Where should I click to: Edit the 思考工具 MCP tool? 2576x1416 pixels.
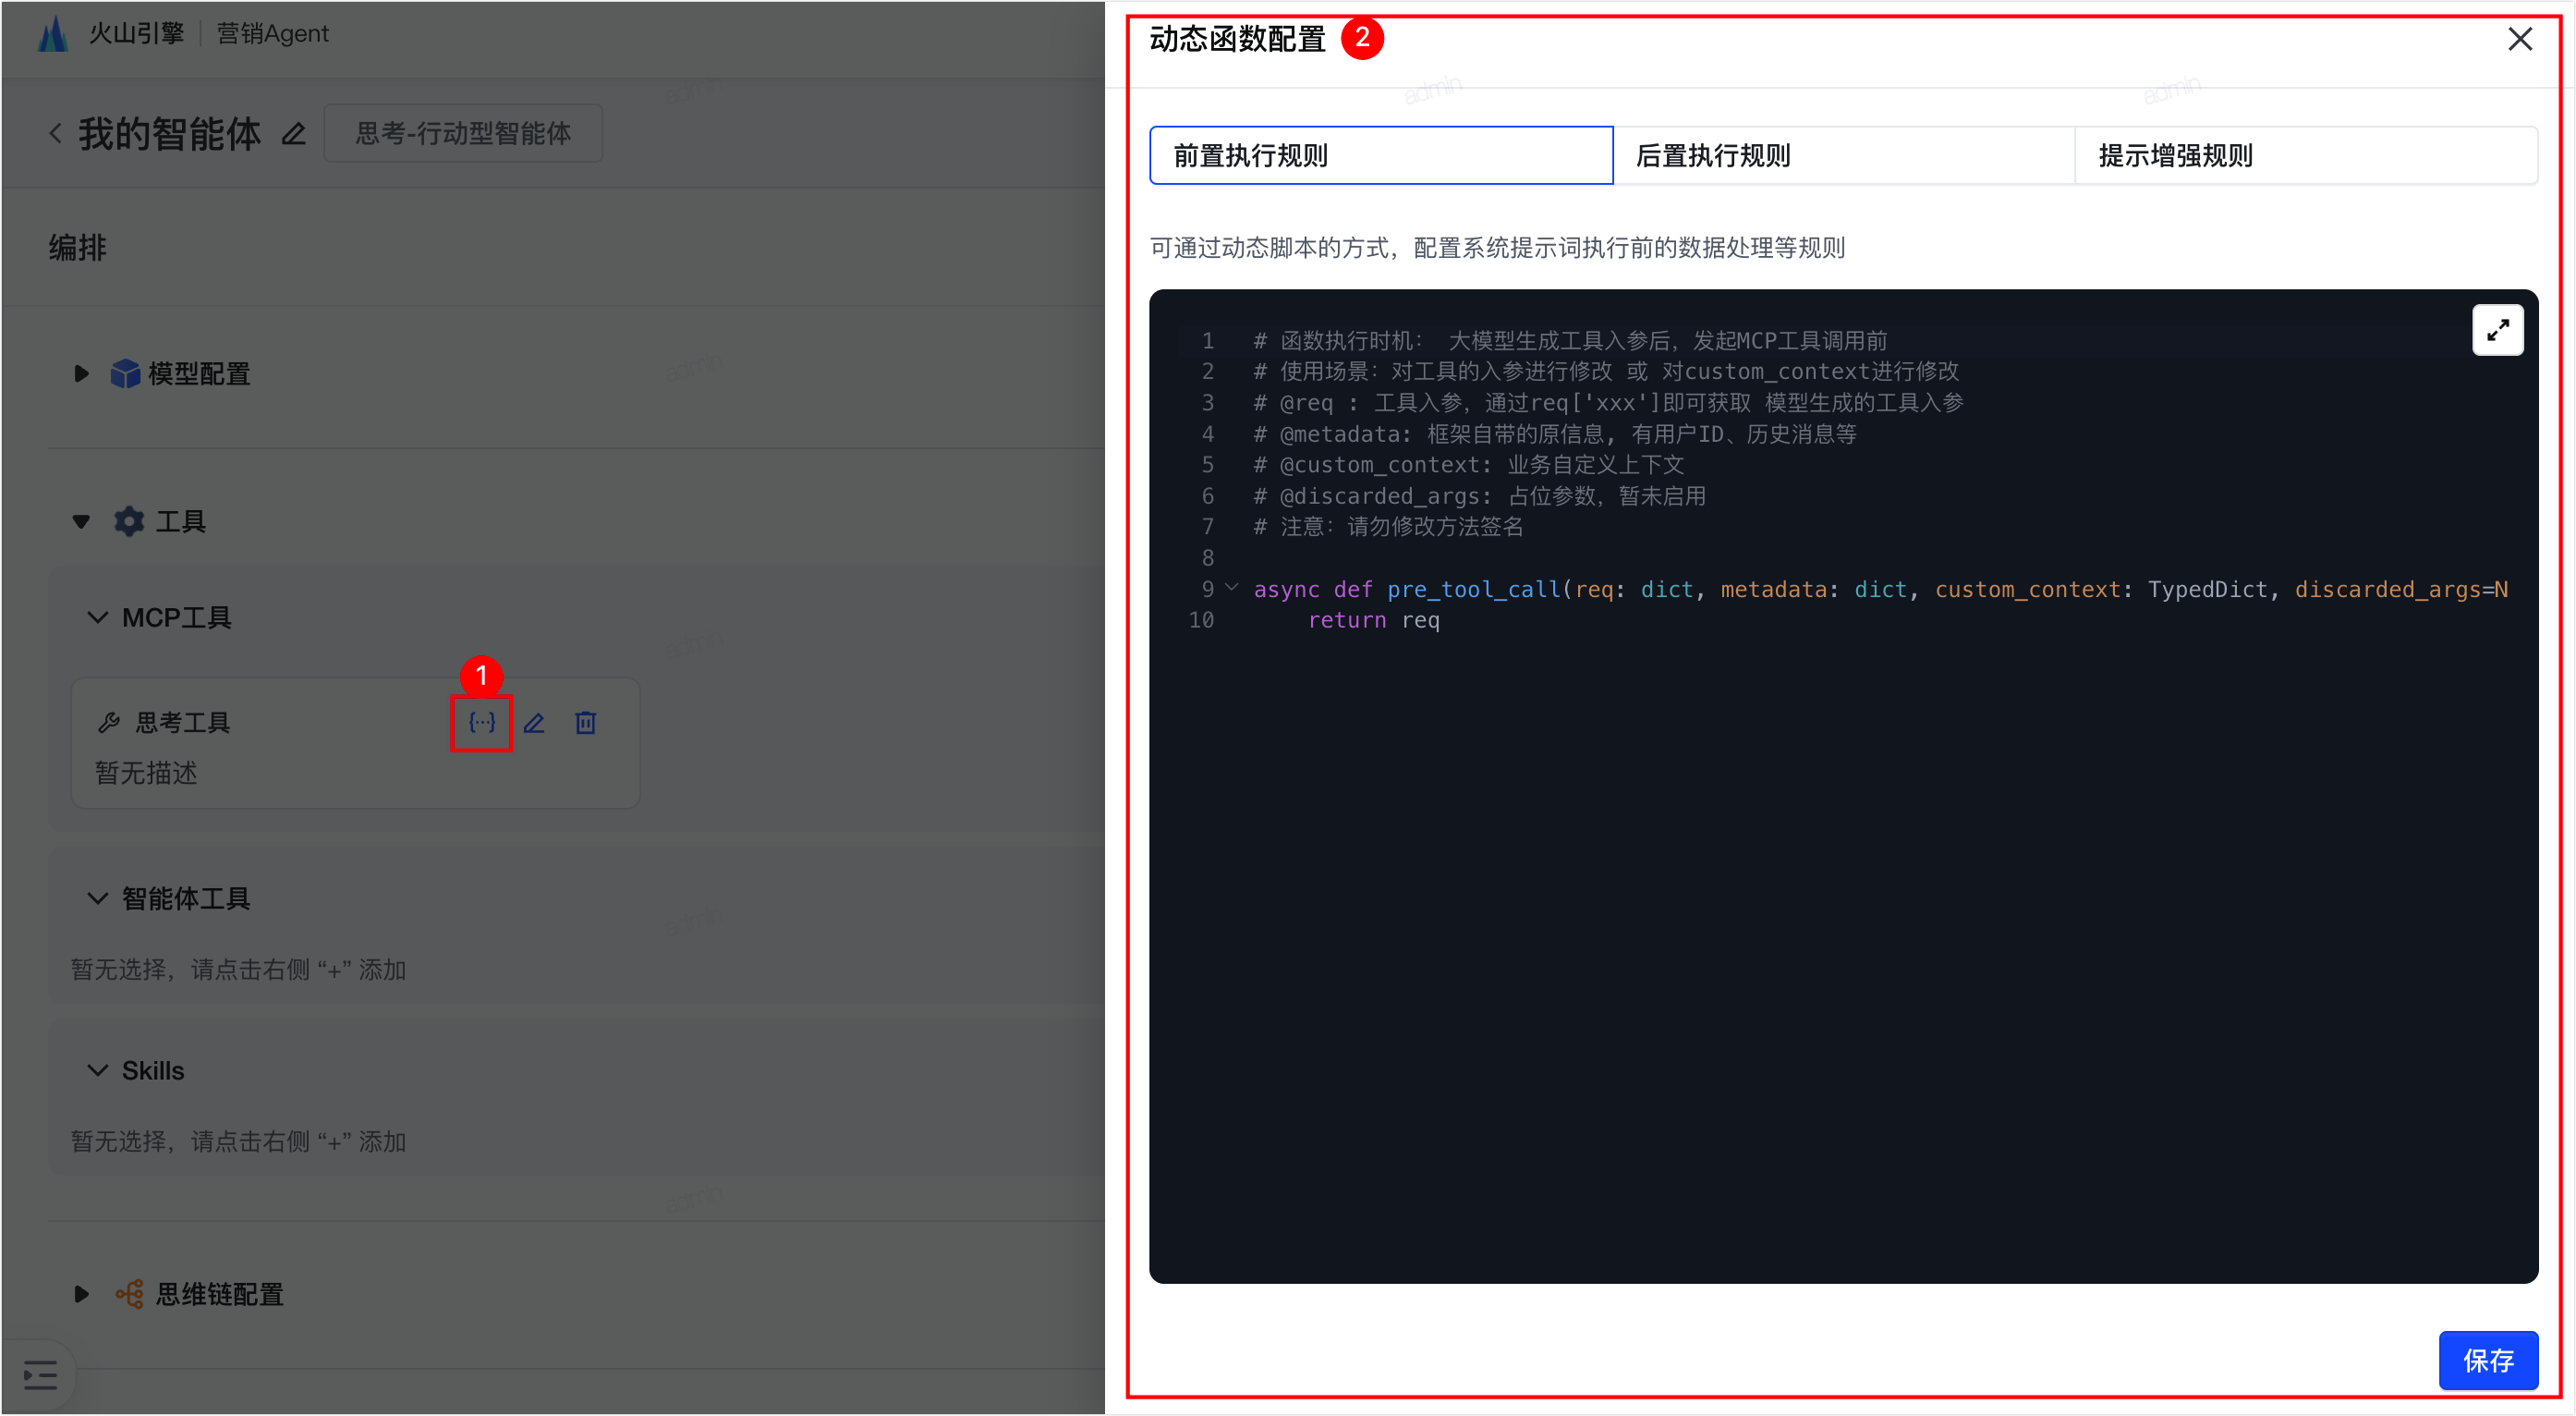tap(534, 722)
